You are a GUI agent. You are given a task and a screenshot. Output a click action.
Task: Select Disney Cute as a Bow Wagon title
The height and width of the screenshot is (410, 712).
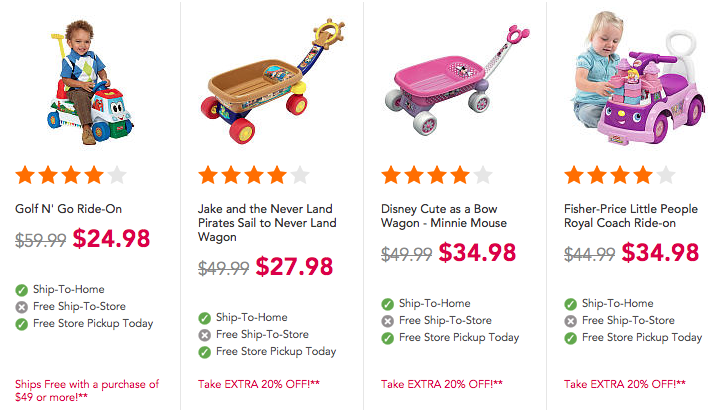(x=444, y=216)
